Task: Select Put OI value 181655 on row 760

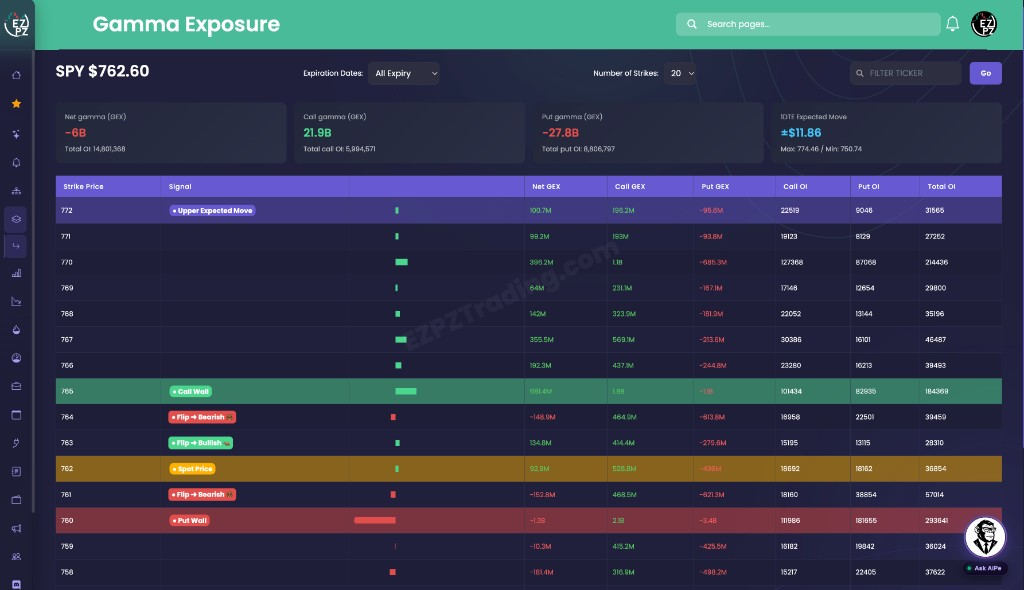Action: pos(866,521)
